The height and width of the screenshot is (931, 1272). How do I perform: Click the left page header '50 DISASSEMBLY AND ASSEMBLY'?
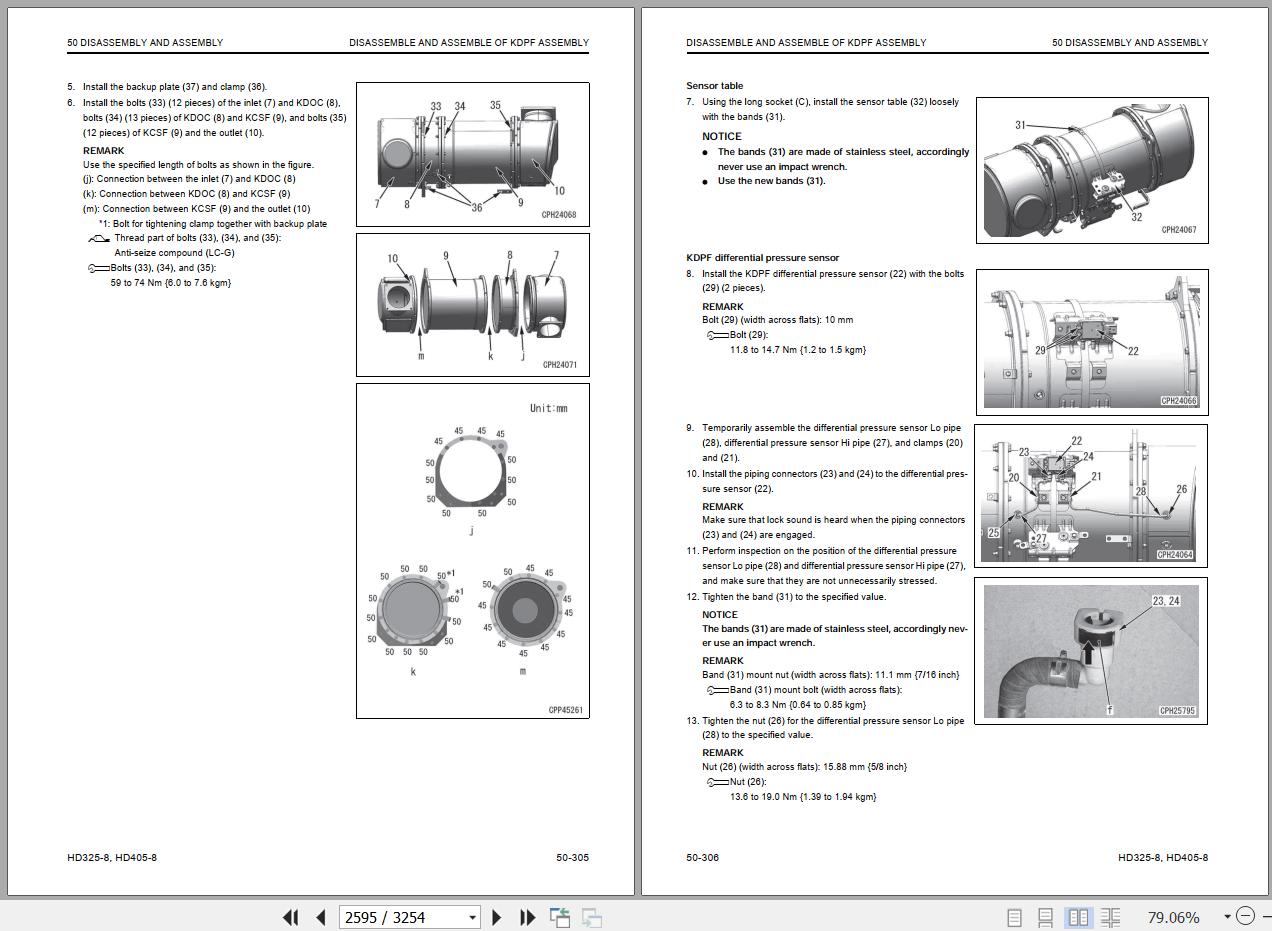click(x=145, y=43)
